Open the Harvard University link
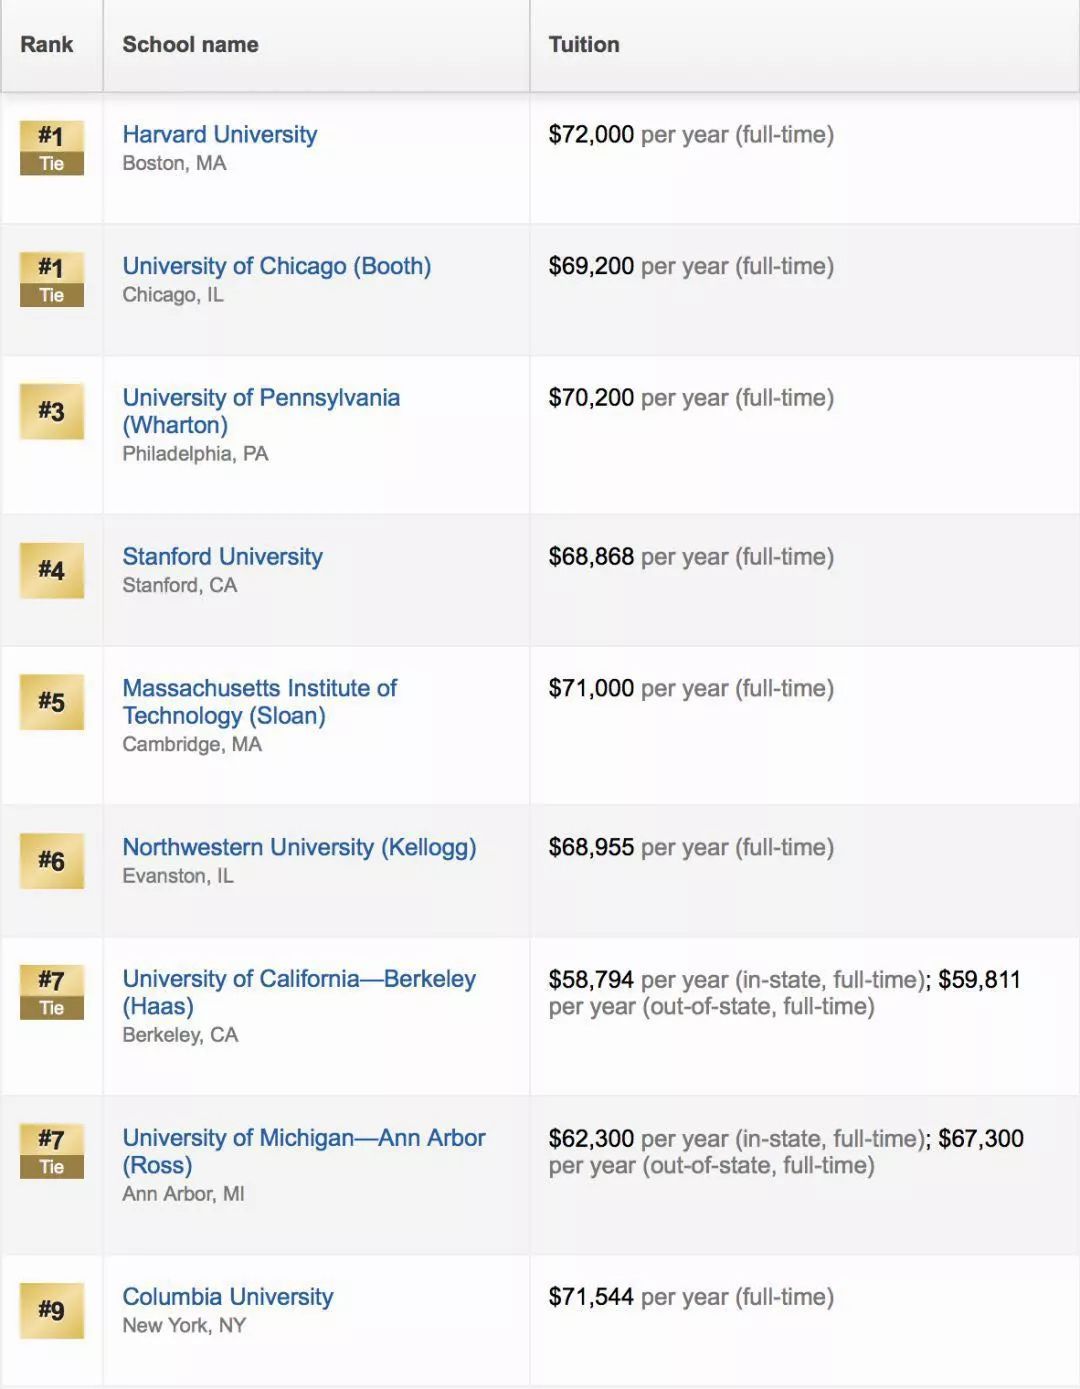 [x=219, y=135]
